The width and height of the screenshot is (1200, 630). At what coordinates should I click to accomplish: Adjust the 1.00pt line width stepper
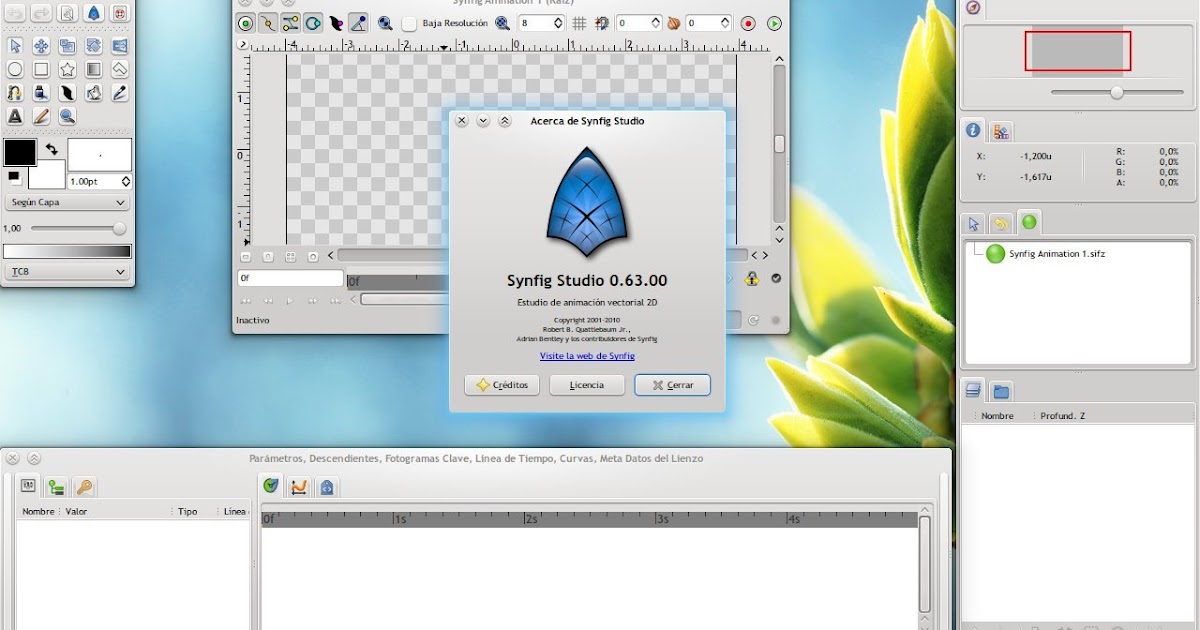(x=125, y=182)
